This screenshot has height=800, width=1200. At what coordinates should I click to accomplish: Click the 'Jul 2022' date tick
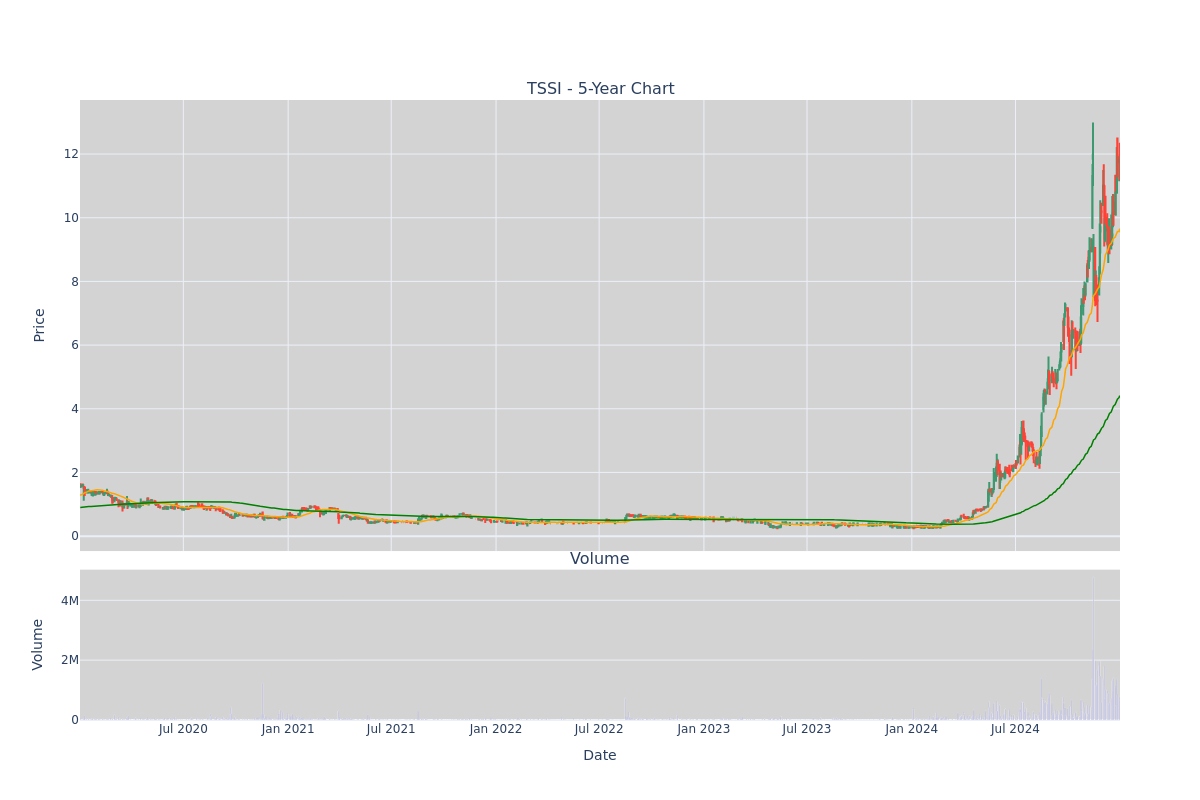599,729
